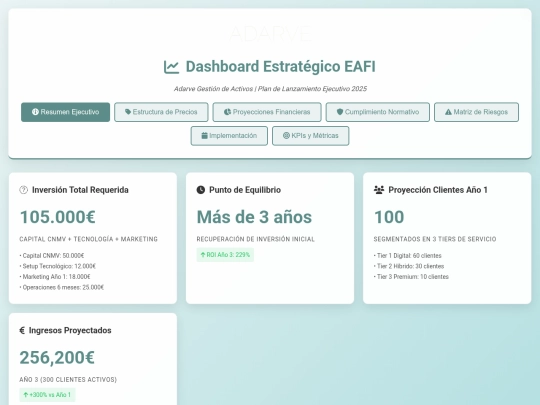
Task: Click the clock icon by Punto de Equilibrio
Action: pos(201,190)
